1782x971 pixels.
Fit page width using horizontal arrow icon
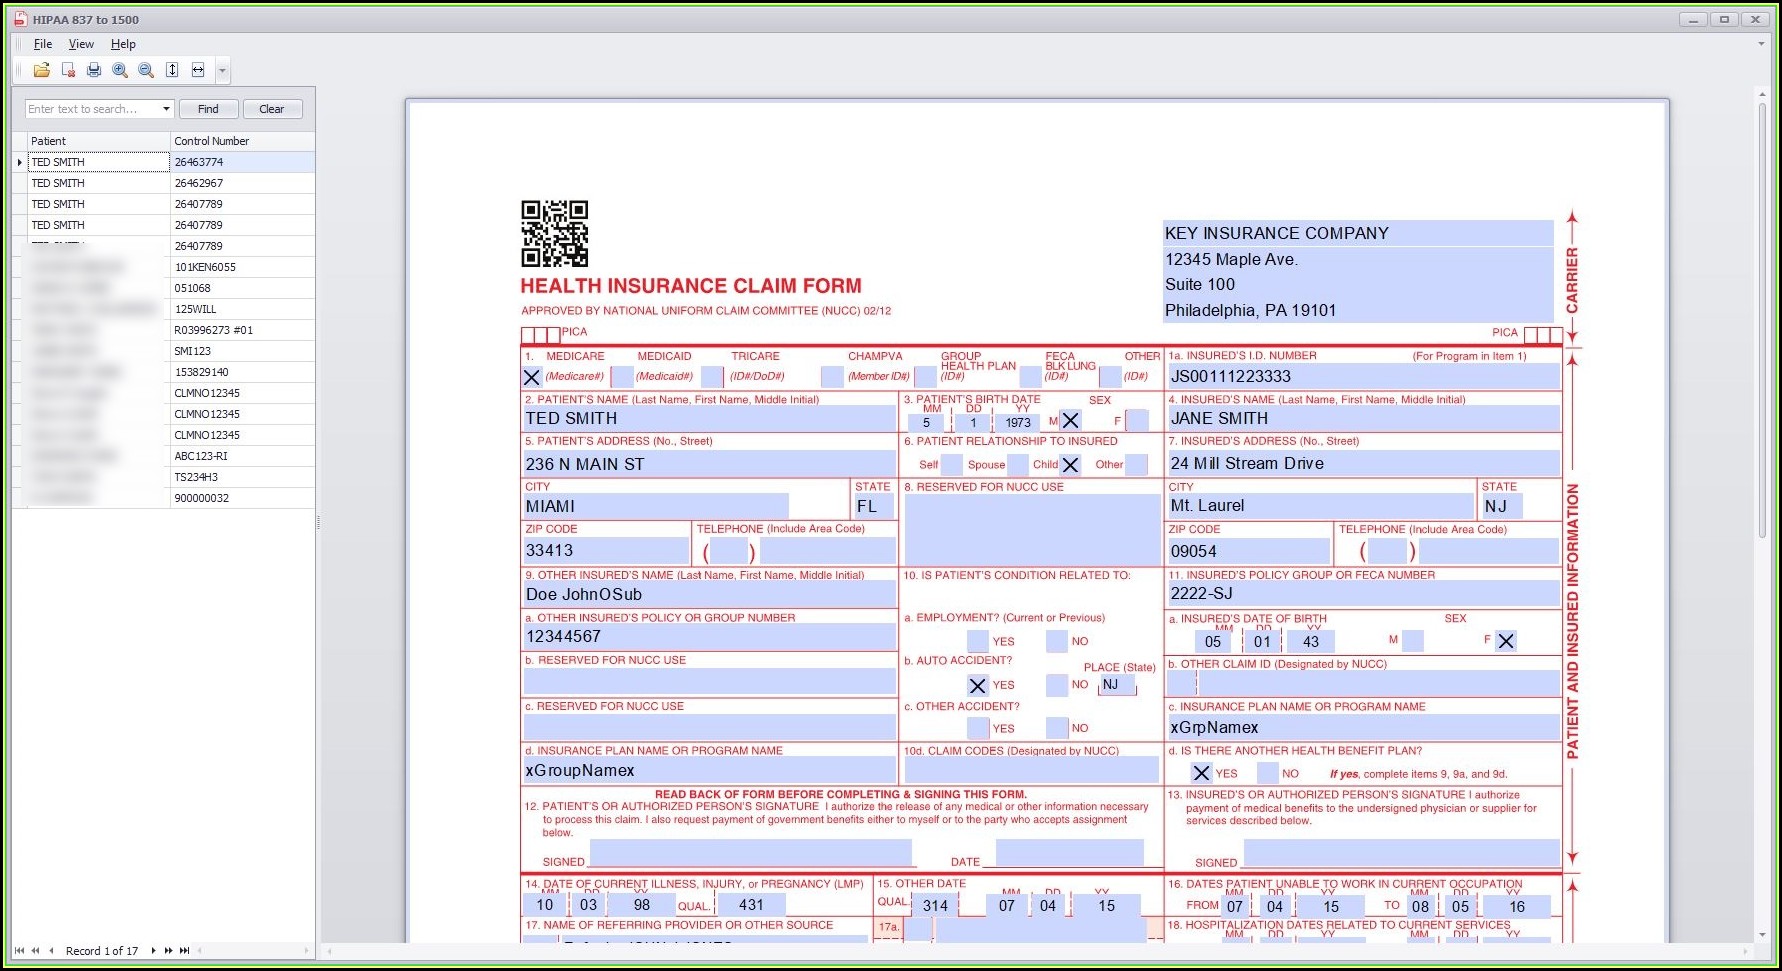(x=198, y=70)
